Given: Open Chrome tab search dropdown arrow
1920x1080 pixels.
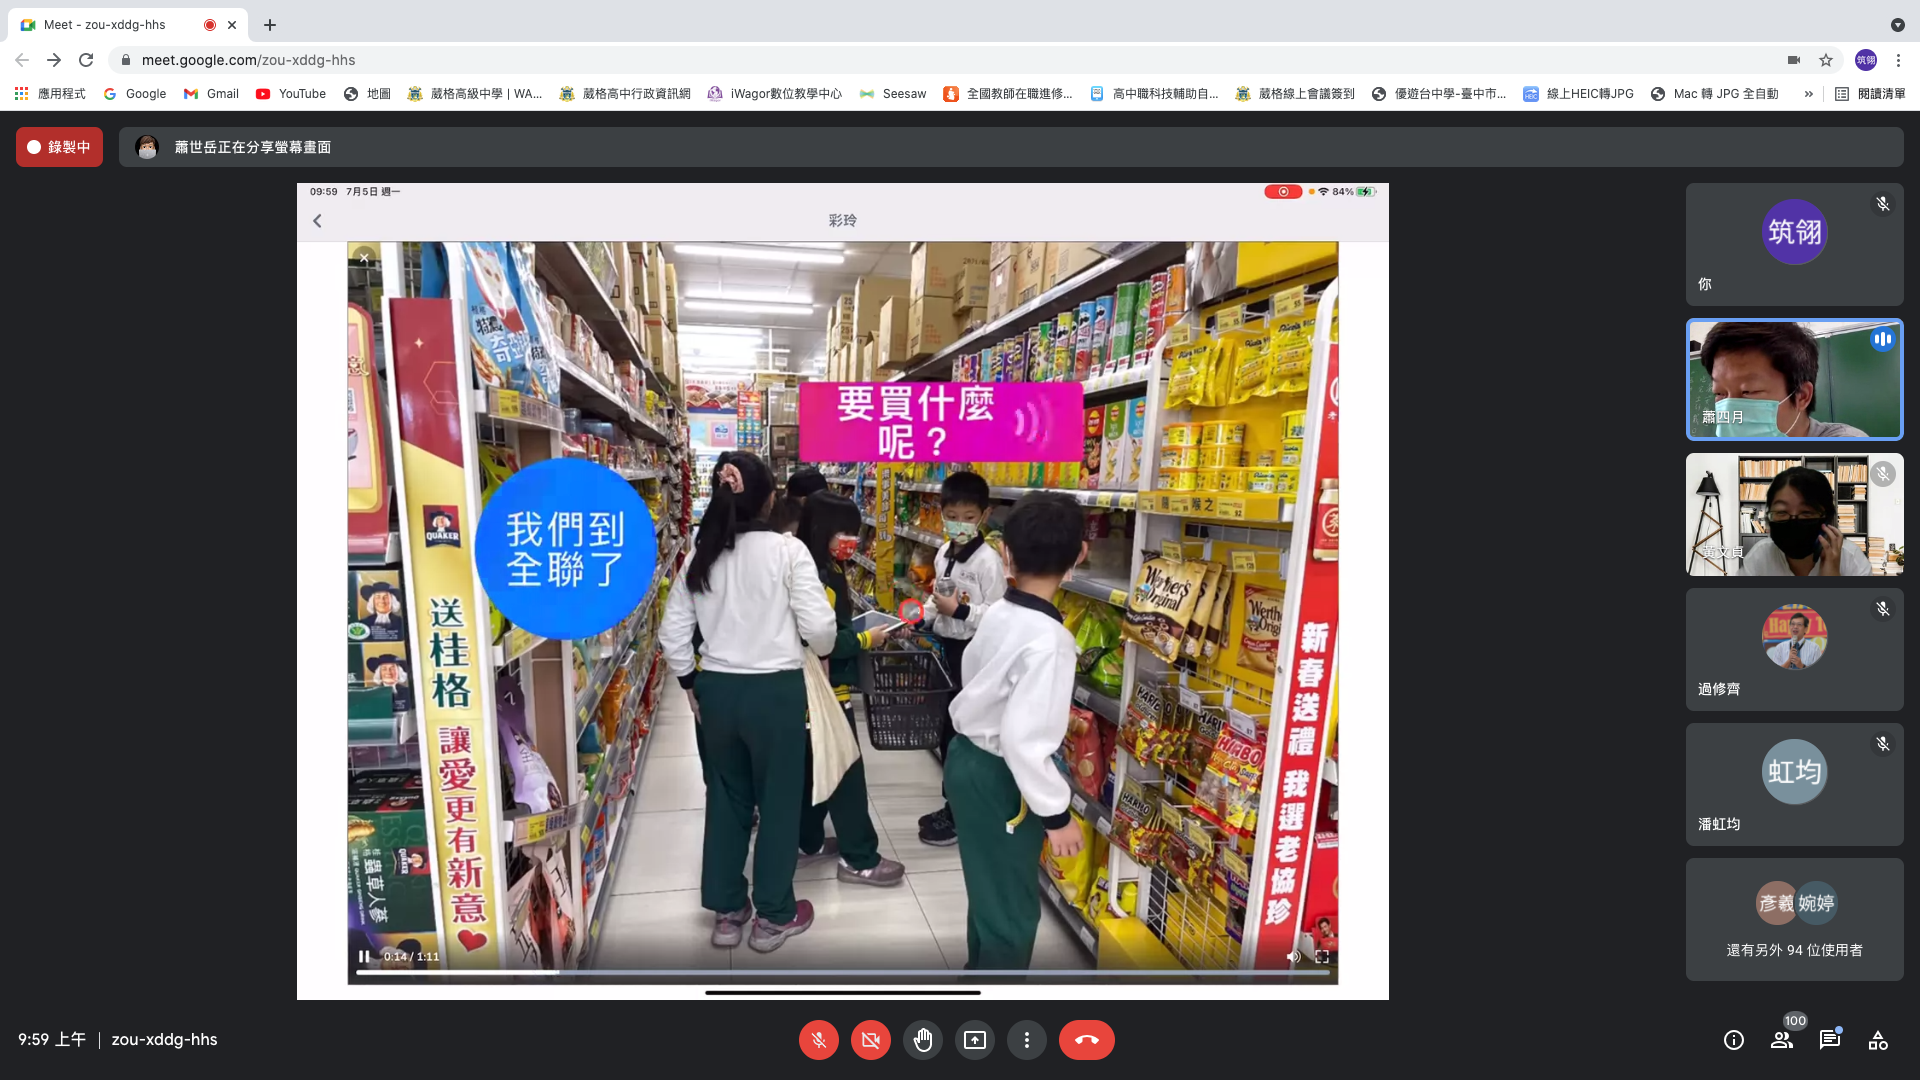Looking at the screenshot, I should tap(1897, 25).
